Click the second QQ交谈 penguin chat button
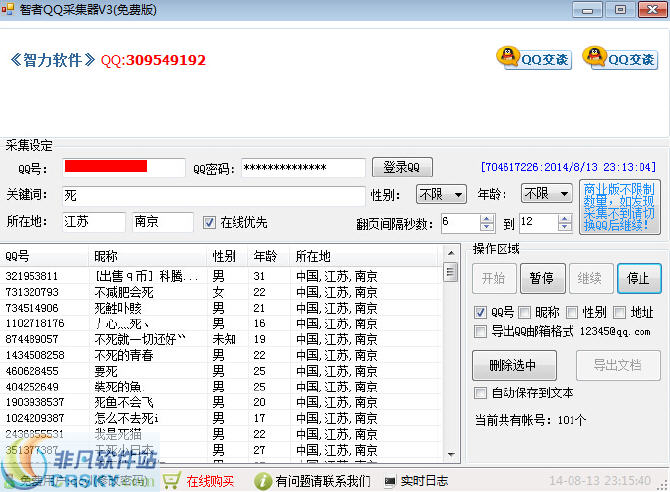The image size is (670, 492). click(x=621, y=58)
